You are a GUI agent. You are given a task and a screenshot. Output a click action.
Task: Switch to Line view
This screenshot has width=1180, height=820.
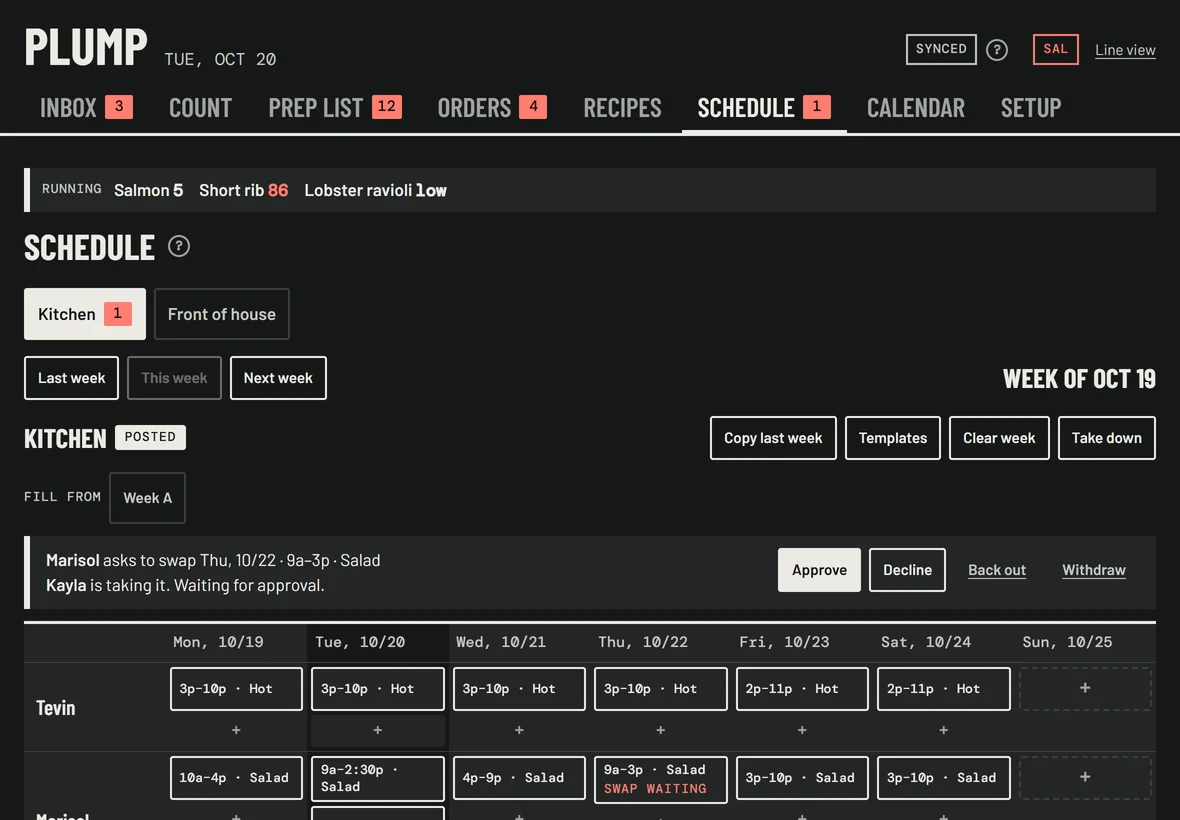click(1125, 50)
